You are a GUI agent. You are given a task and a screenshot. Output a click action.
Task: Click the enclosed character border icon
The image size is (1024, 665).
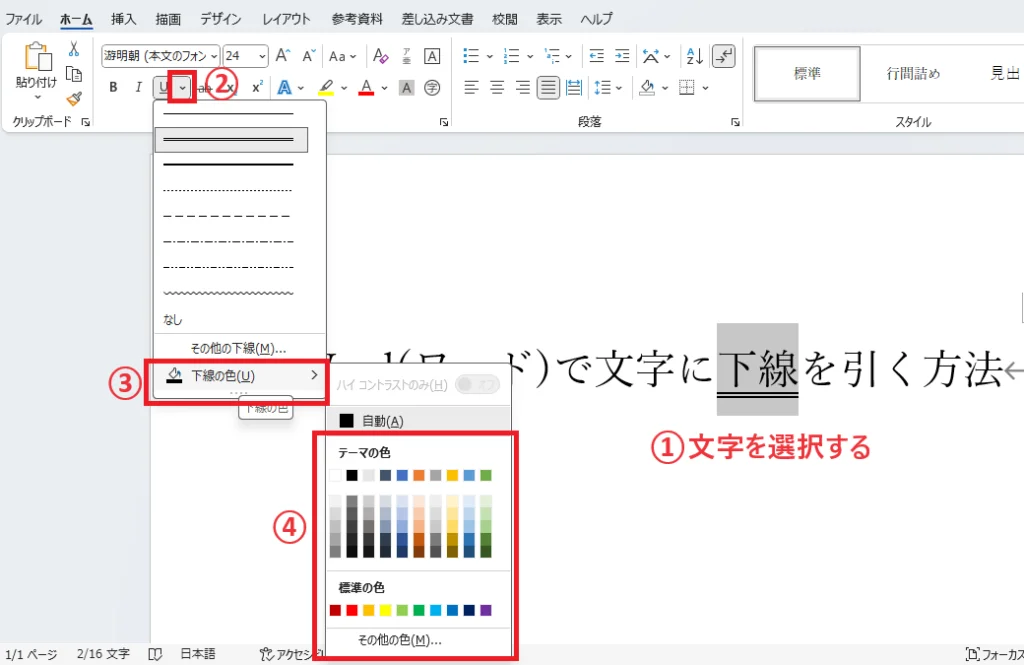432,56
